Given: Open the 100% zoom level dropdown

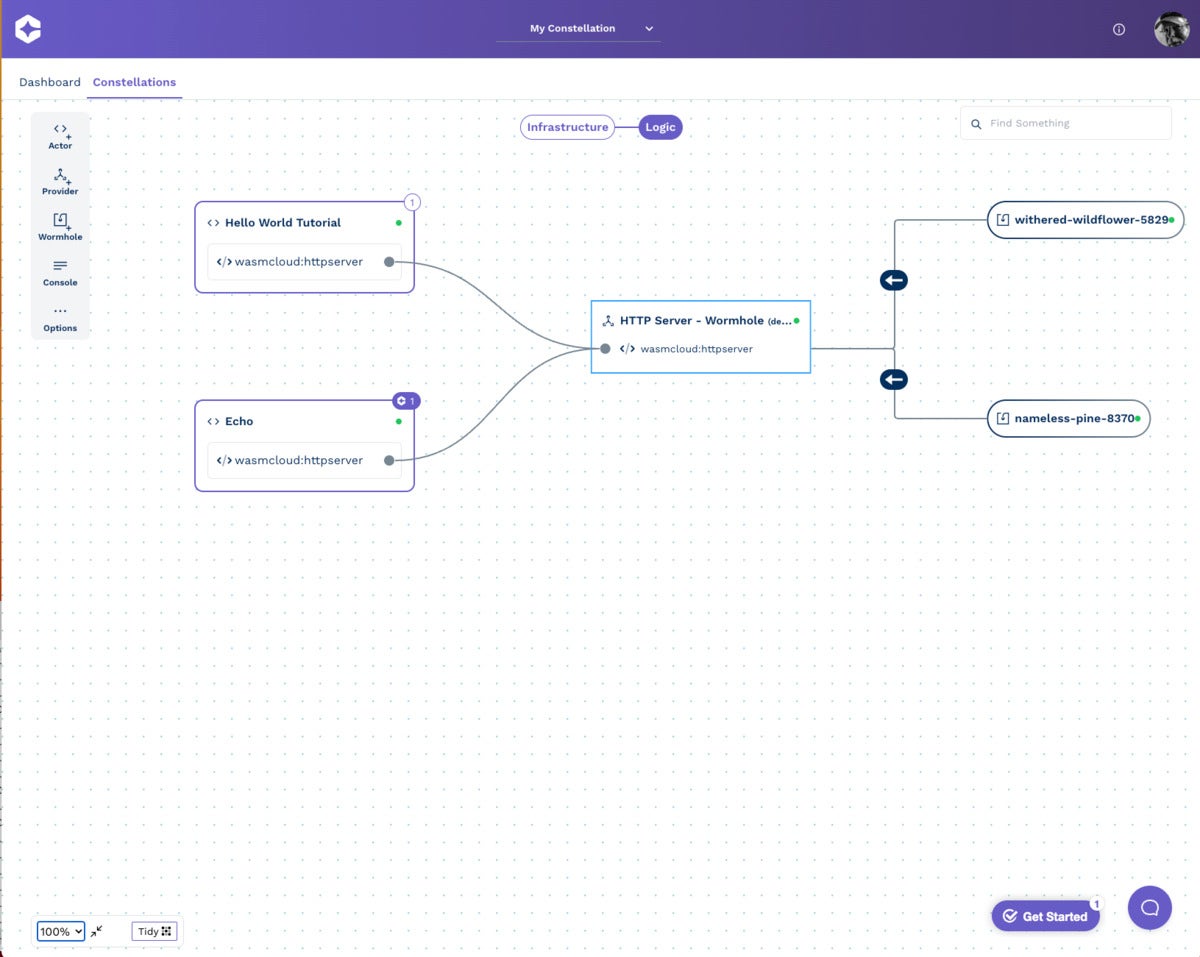Looking at the screenshot, I should point(61,931).
